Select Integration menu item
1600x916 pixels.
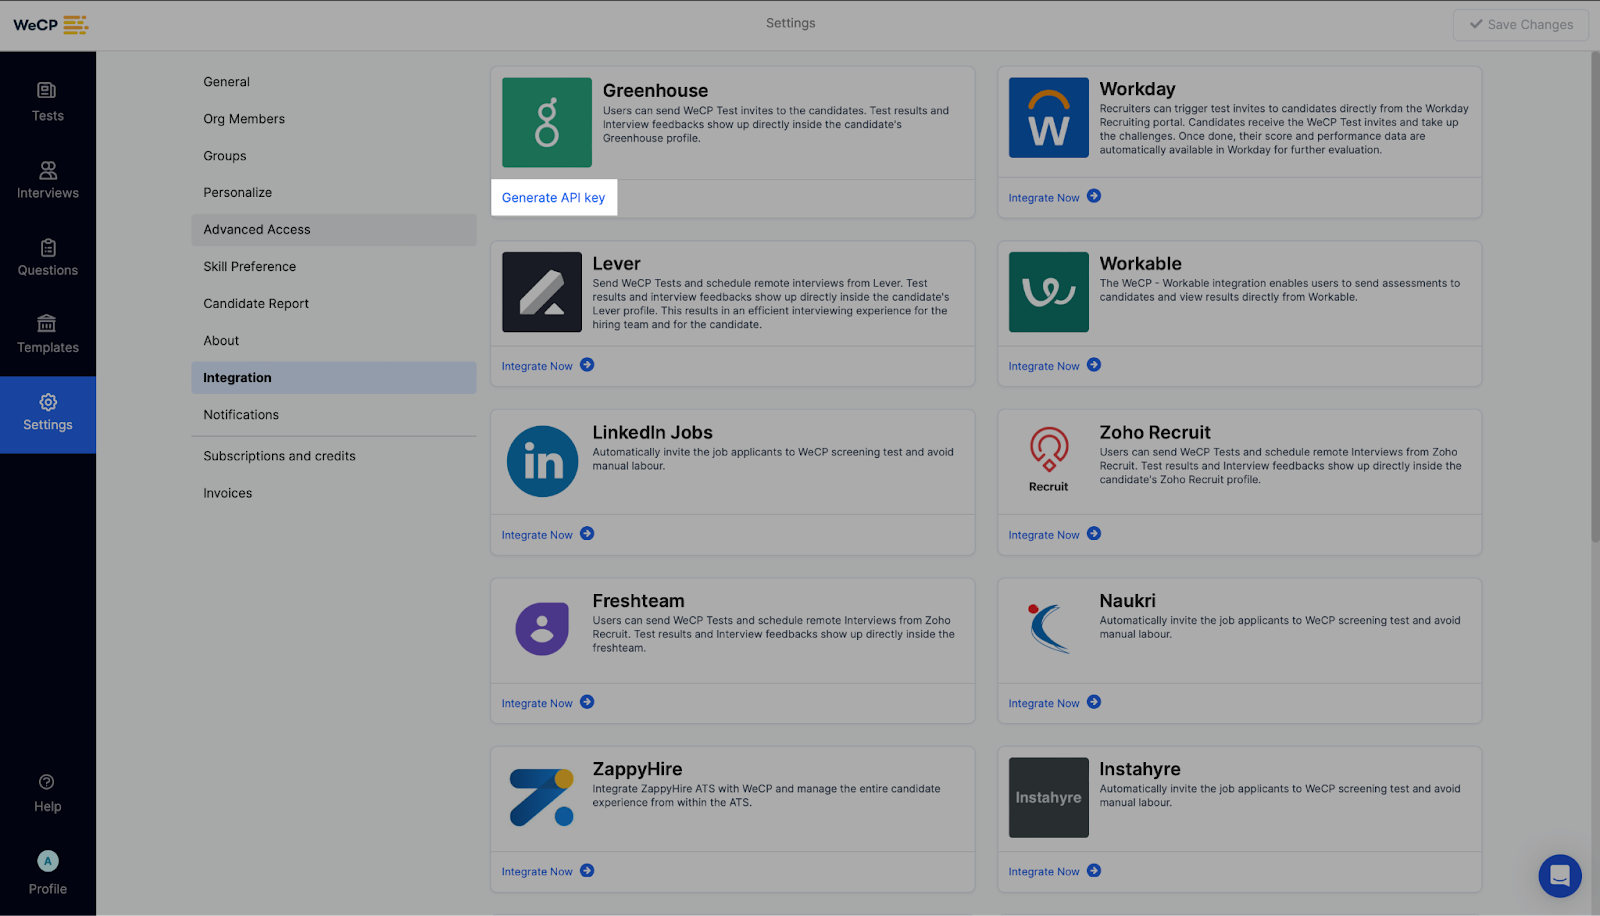[x=334, y=378]
